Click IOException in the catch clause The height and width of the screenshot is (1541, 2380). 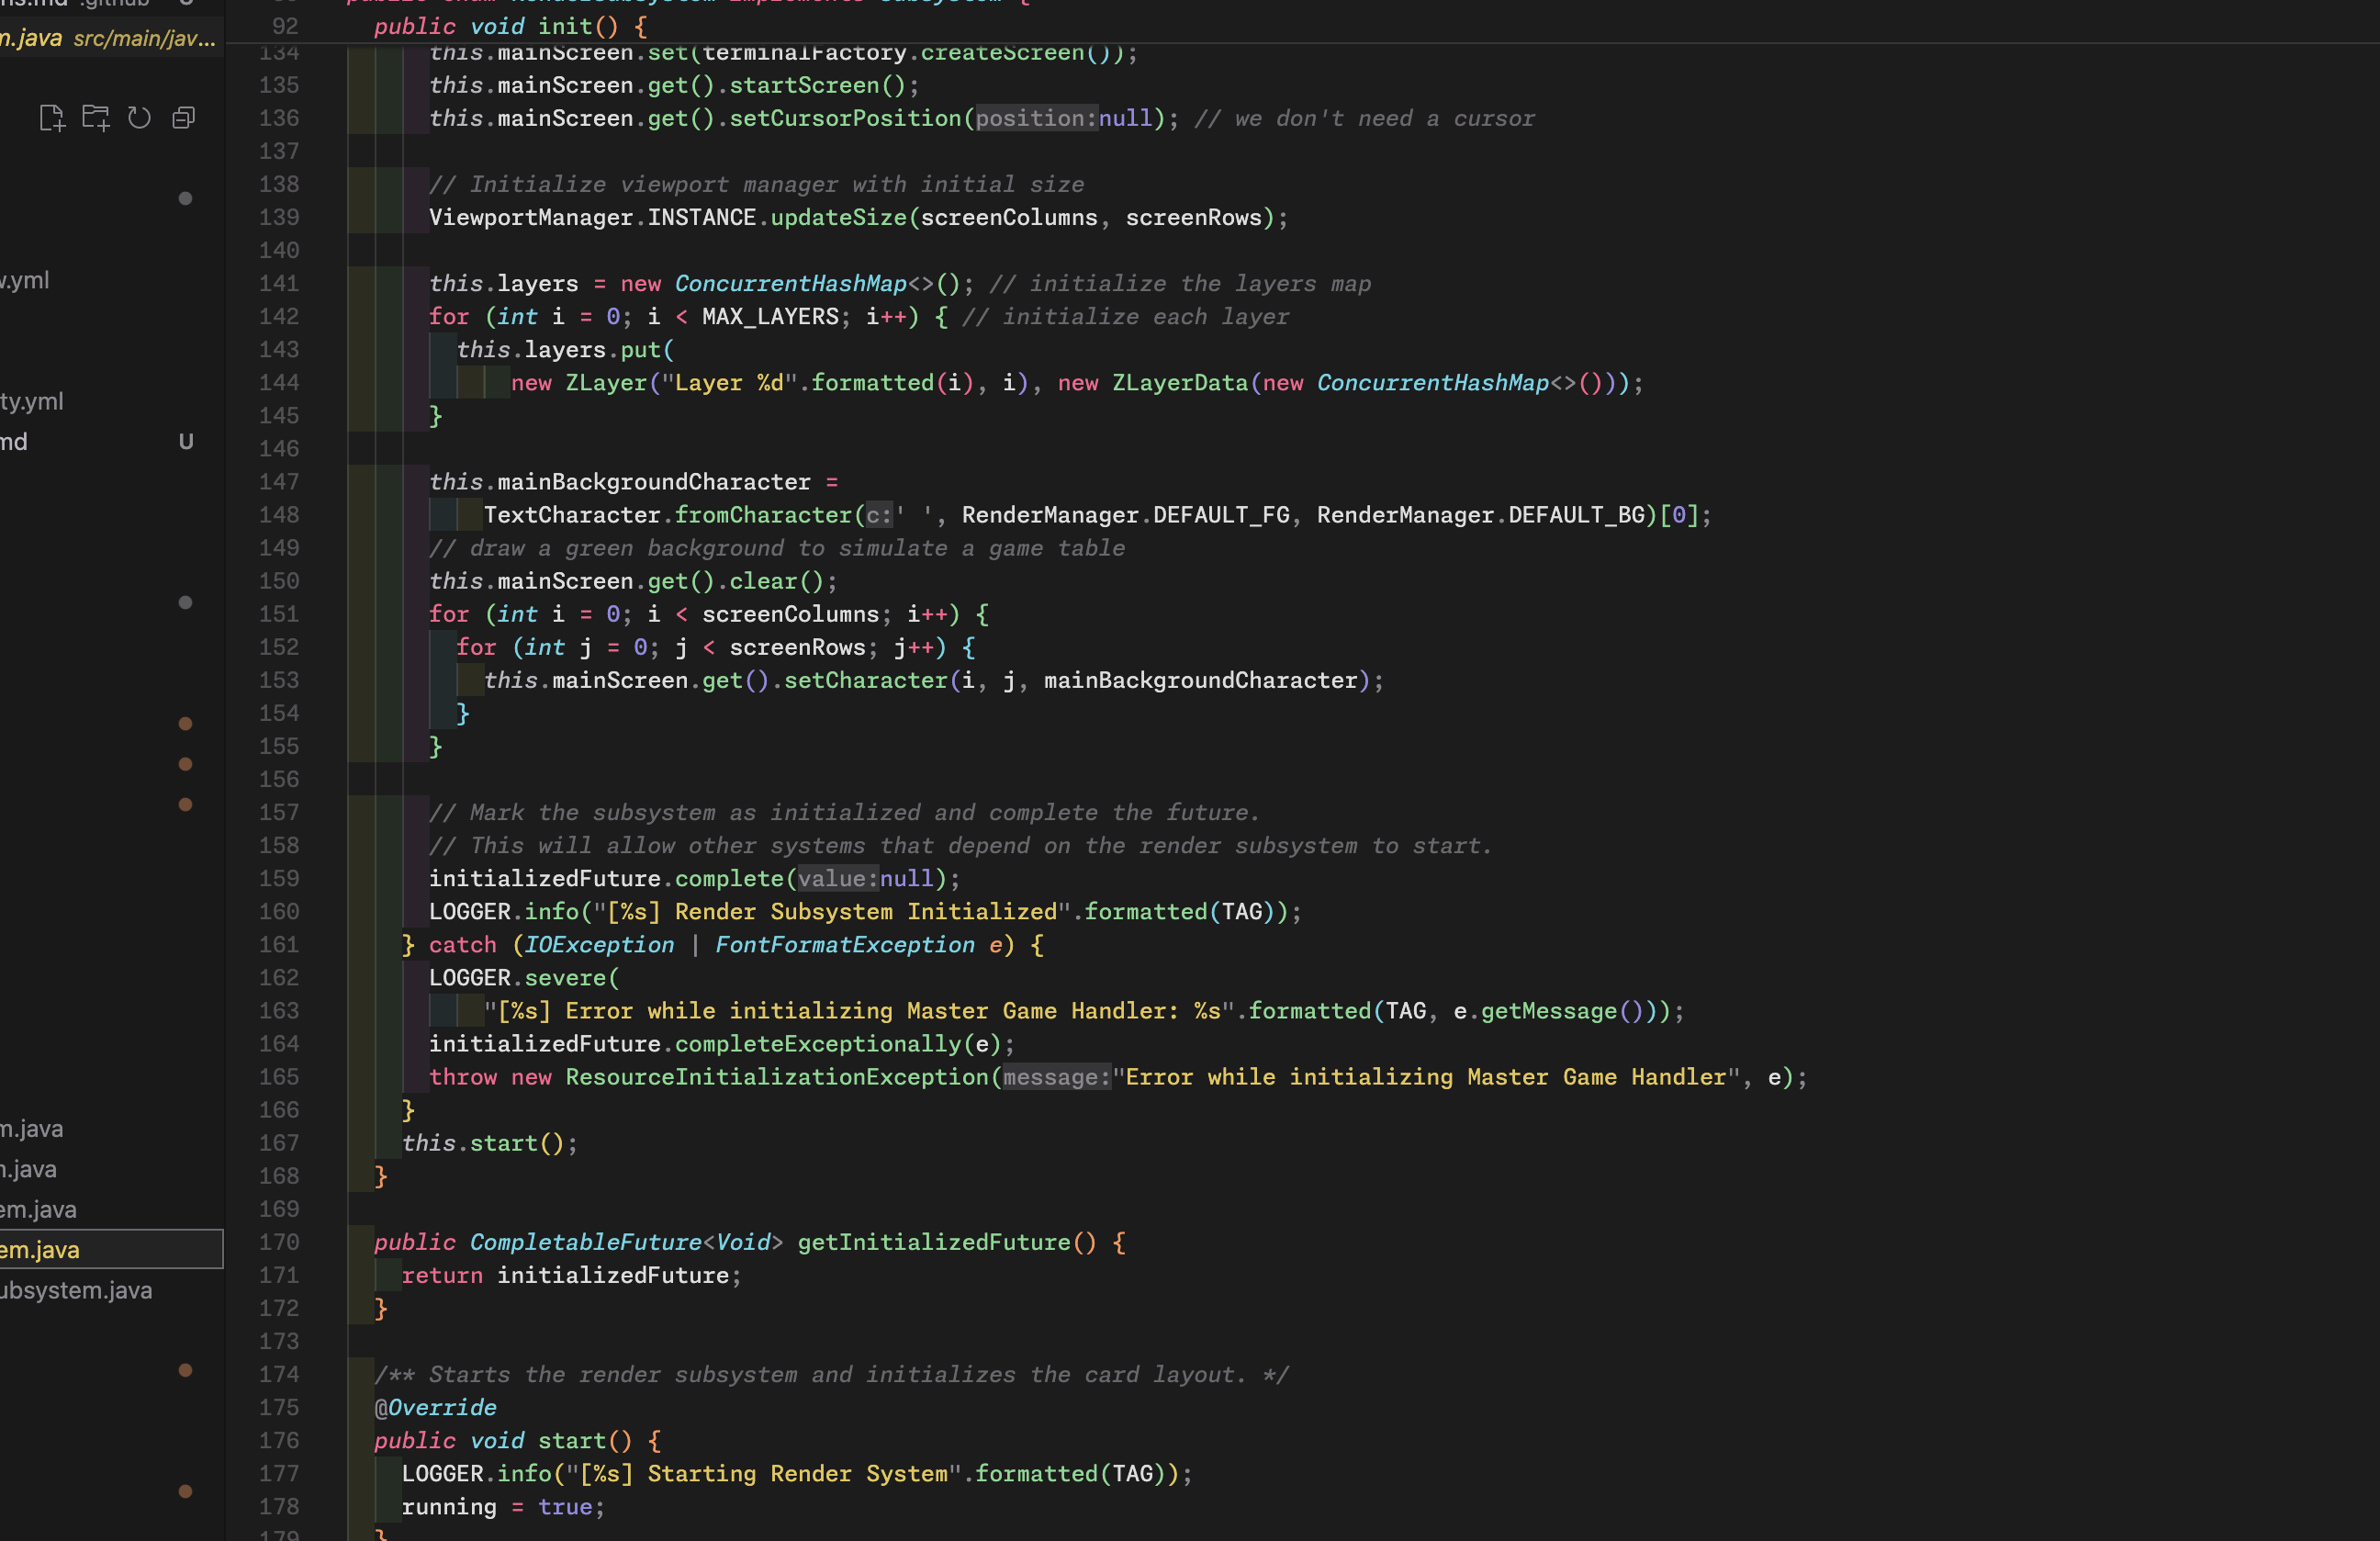click(x=599, y=944)
